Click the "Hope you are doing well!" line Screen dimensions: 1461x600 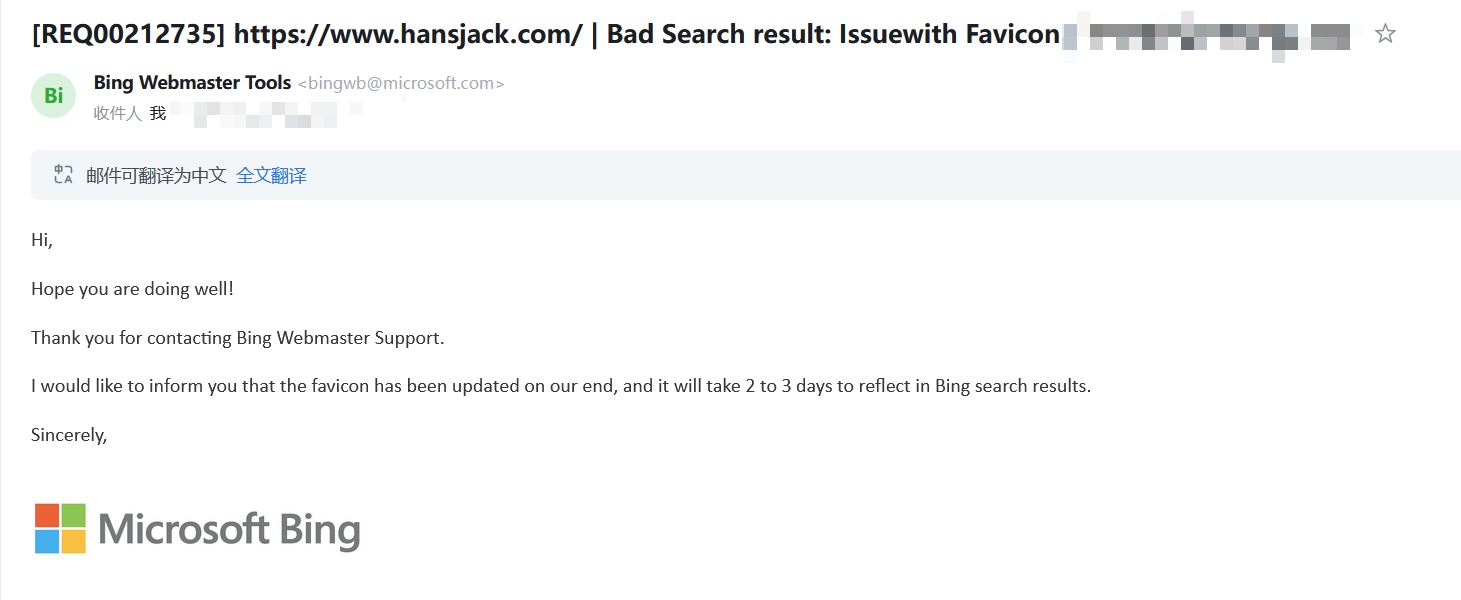132,289
